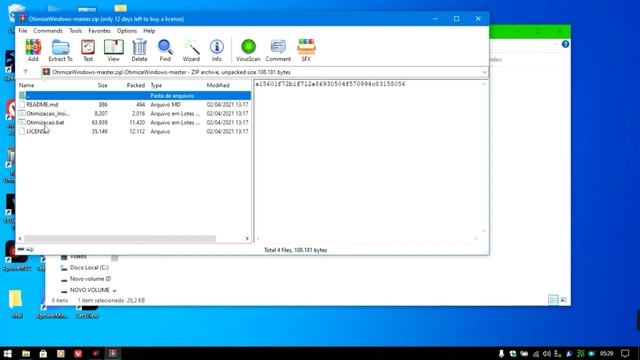The width and height of the screenshot is (640, 360).
Task: Open the Help menu
Action: click(149, 31)
